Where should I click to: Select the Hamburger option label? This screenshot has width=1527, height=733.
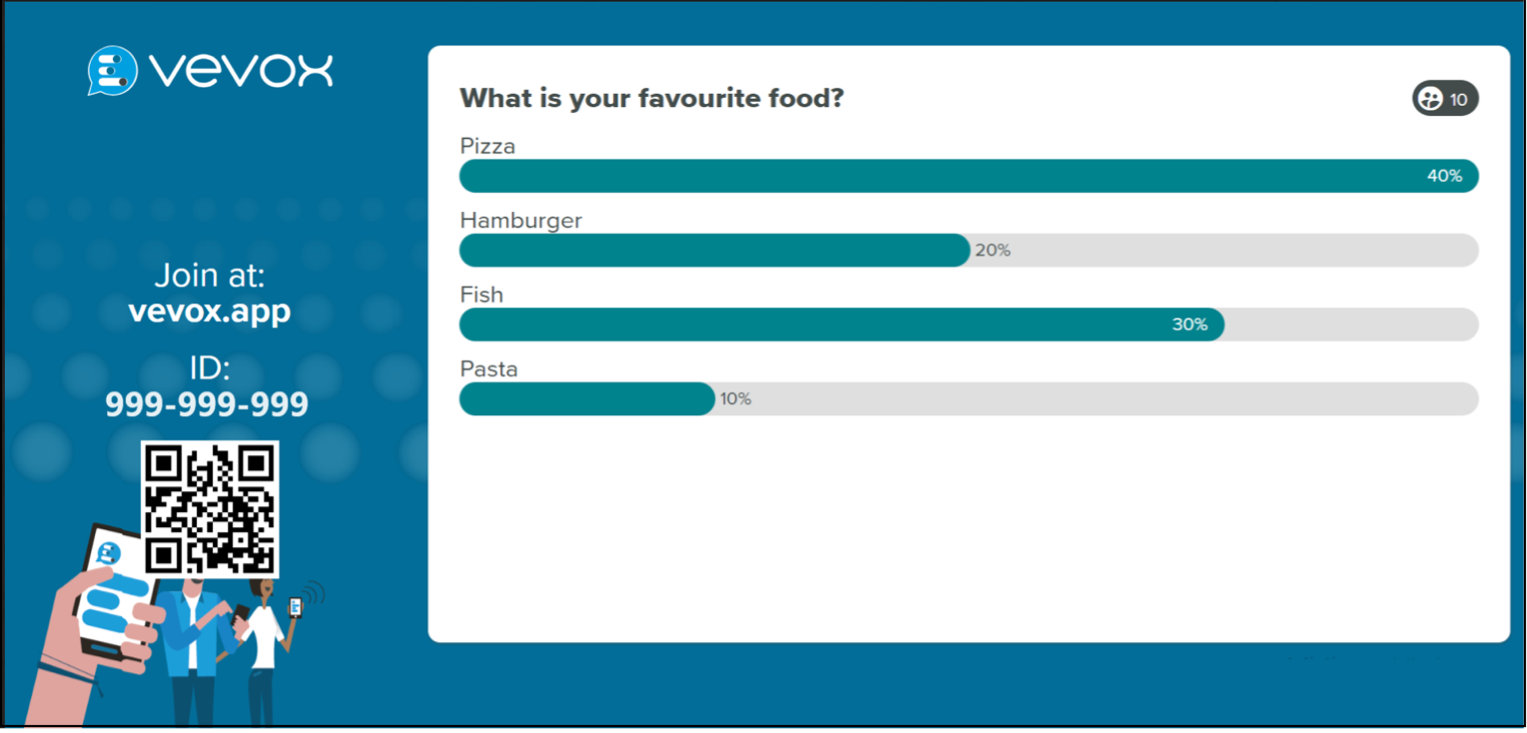point(521,220)
